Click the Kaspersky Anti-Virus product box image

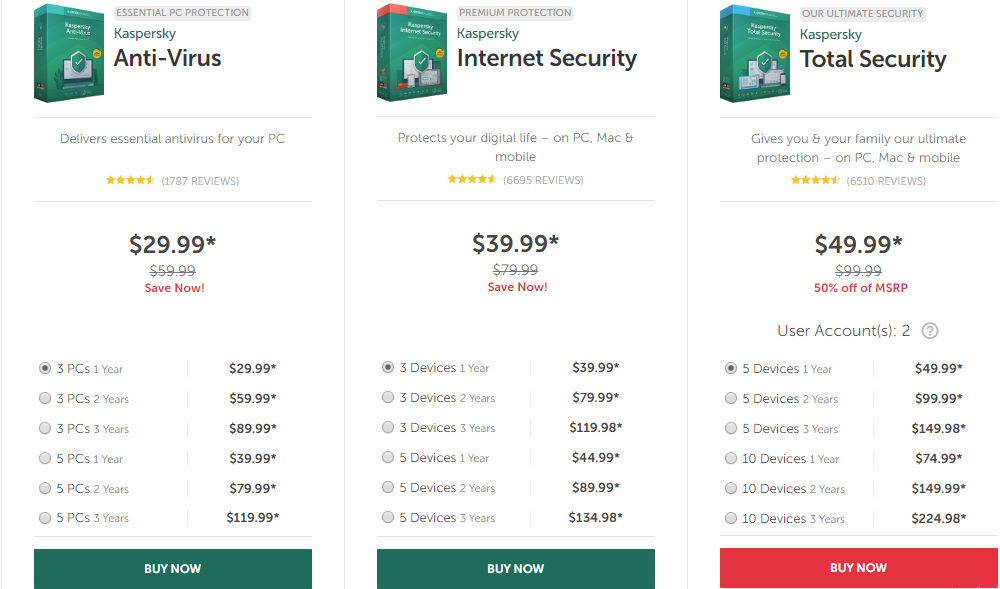coord(69,53)
